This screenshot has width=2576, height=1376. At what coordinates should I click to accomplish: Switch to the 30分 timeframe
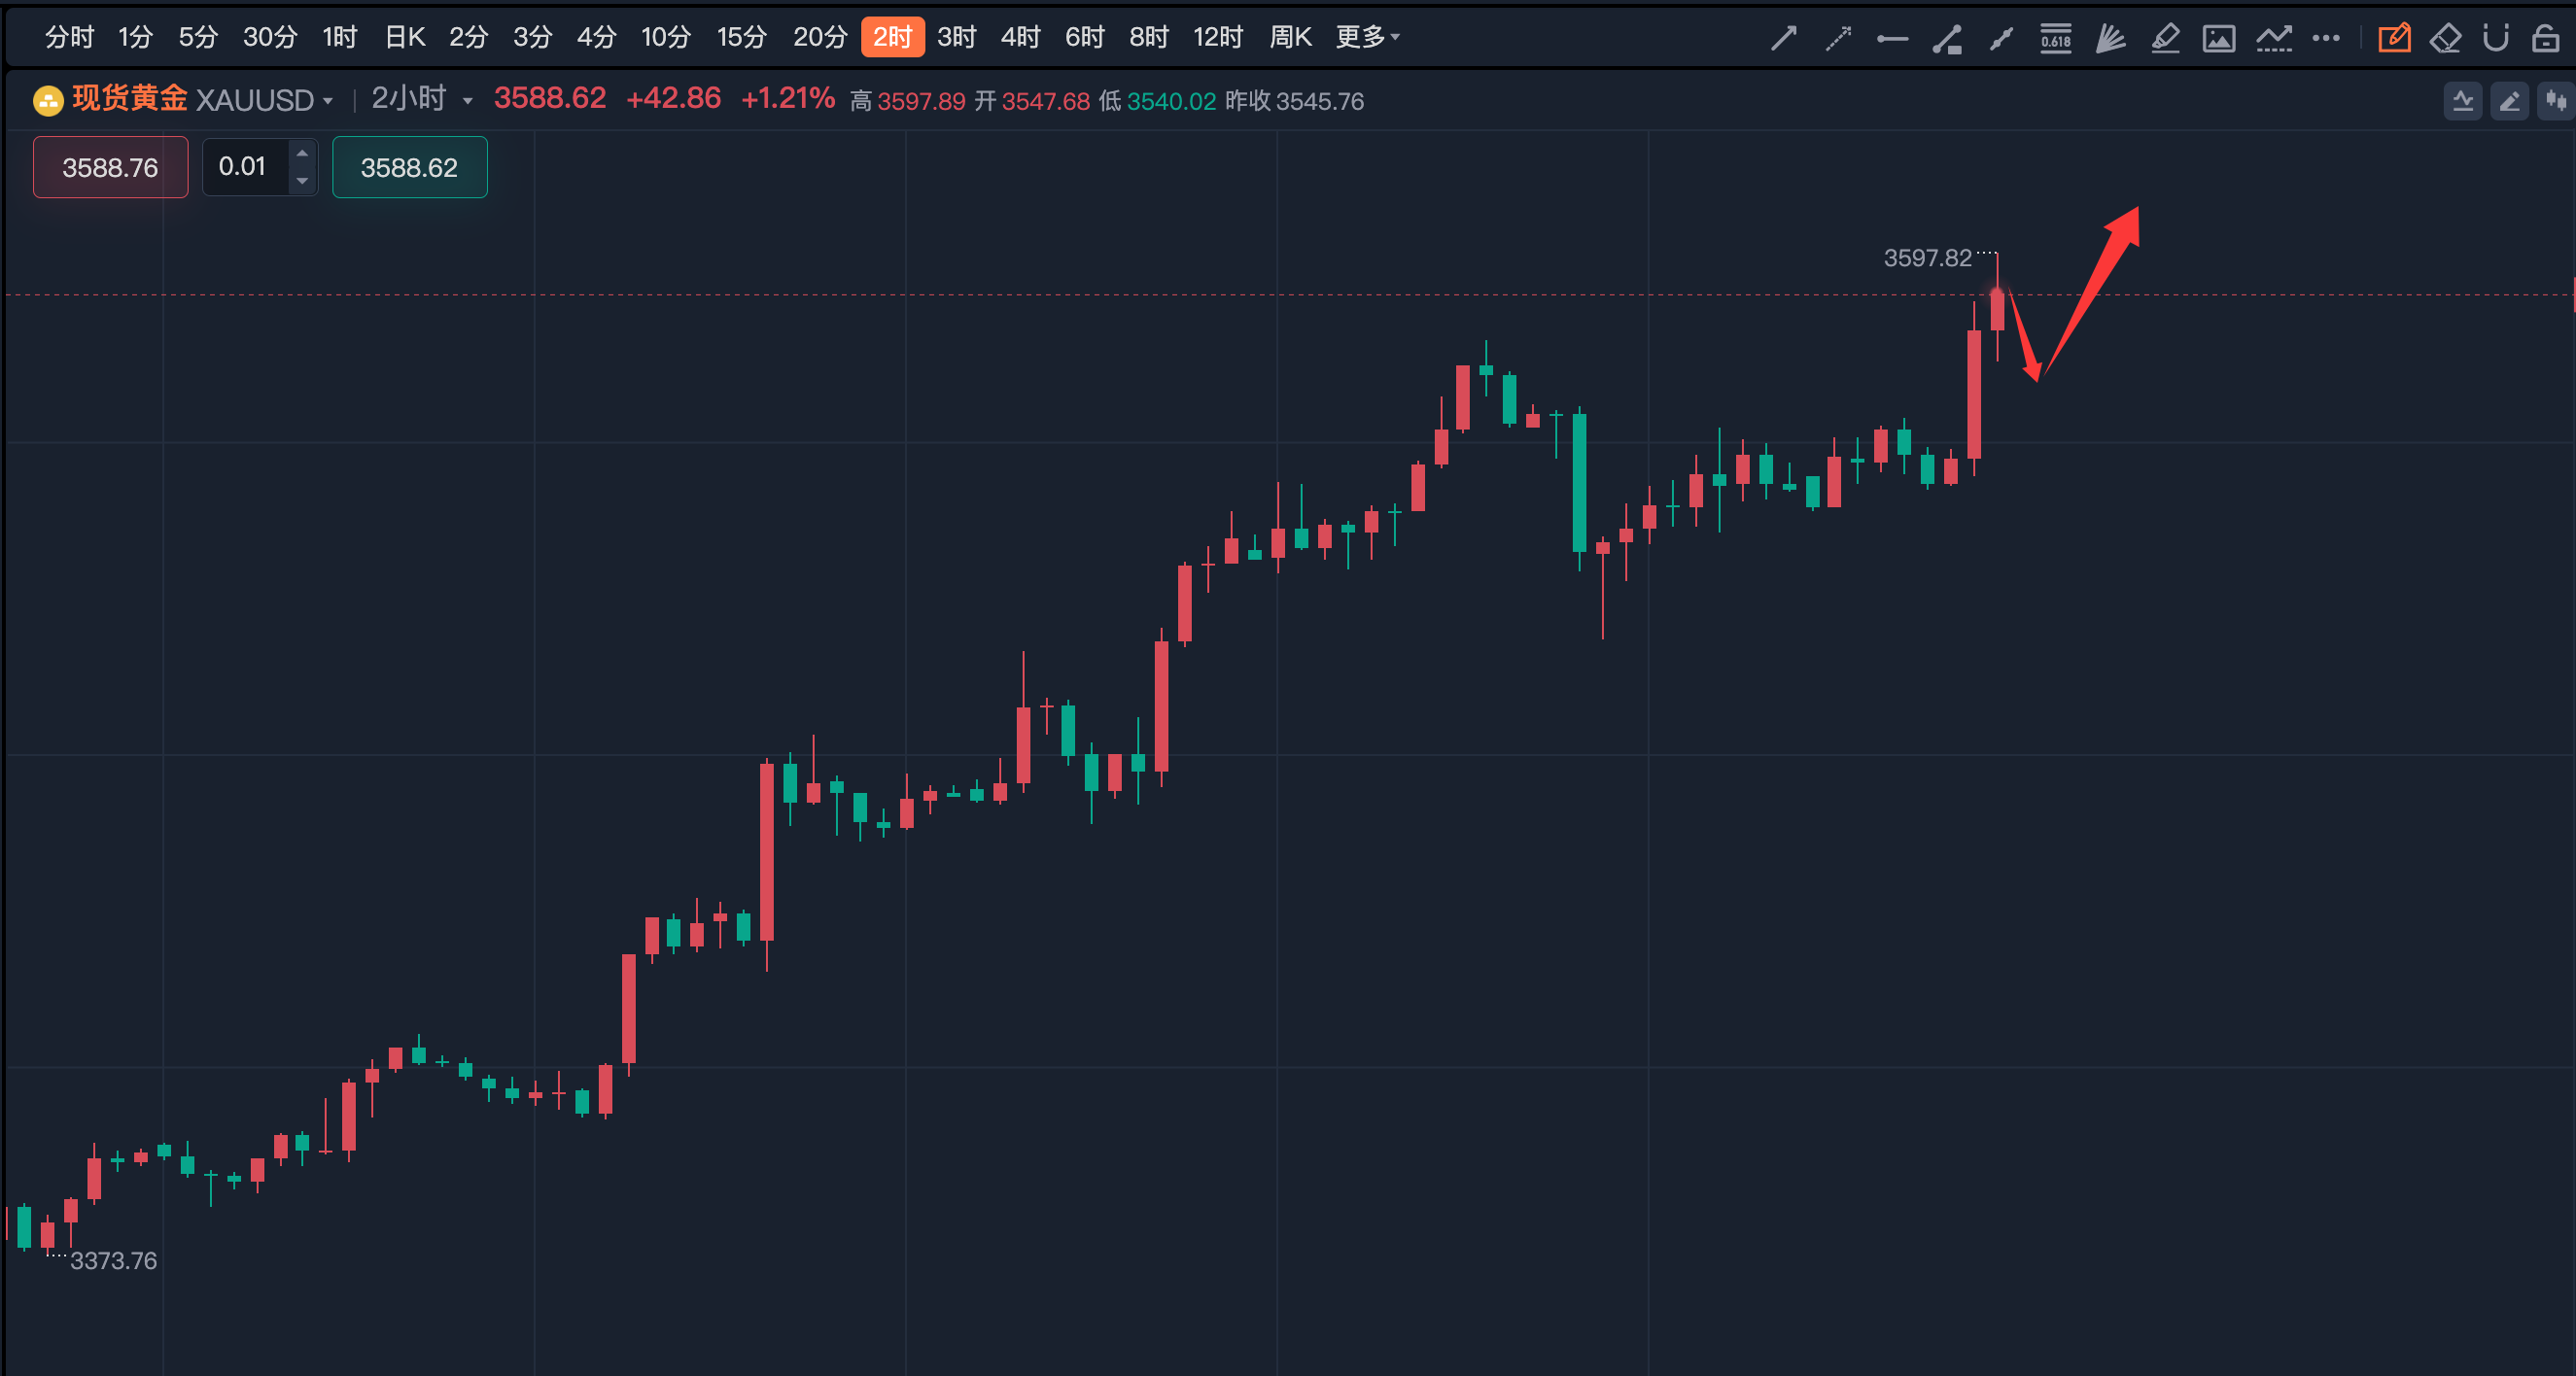270,38
